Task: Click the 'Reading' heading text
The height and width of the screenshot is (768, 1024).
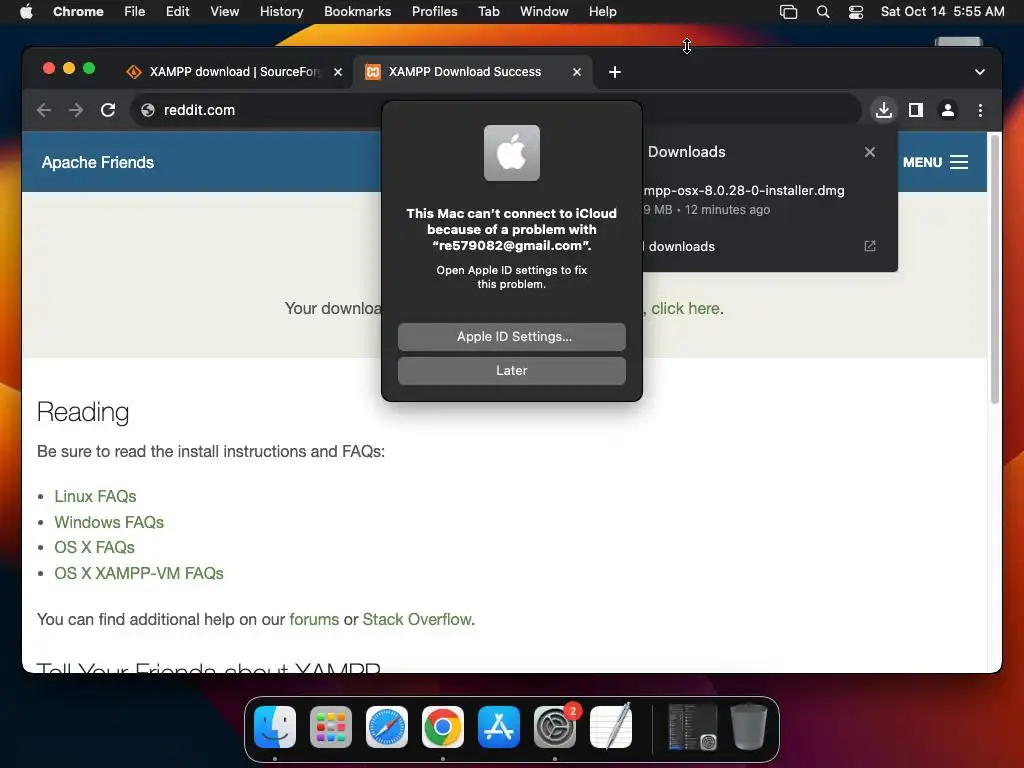Action: (83, 412)
